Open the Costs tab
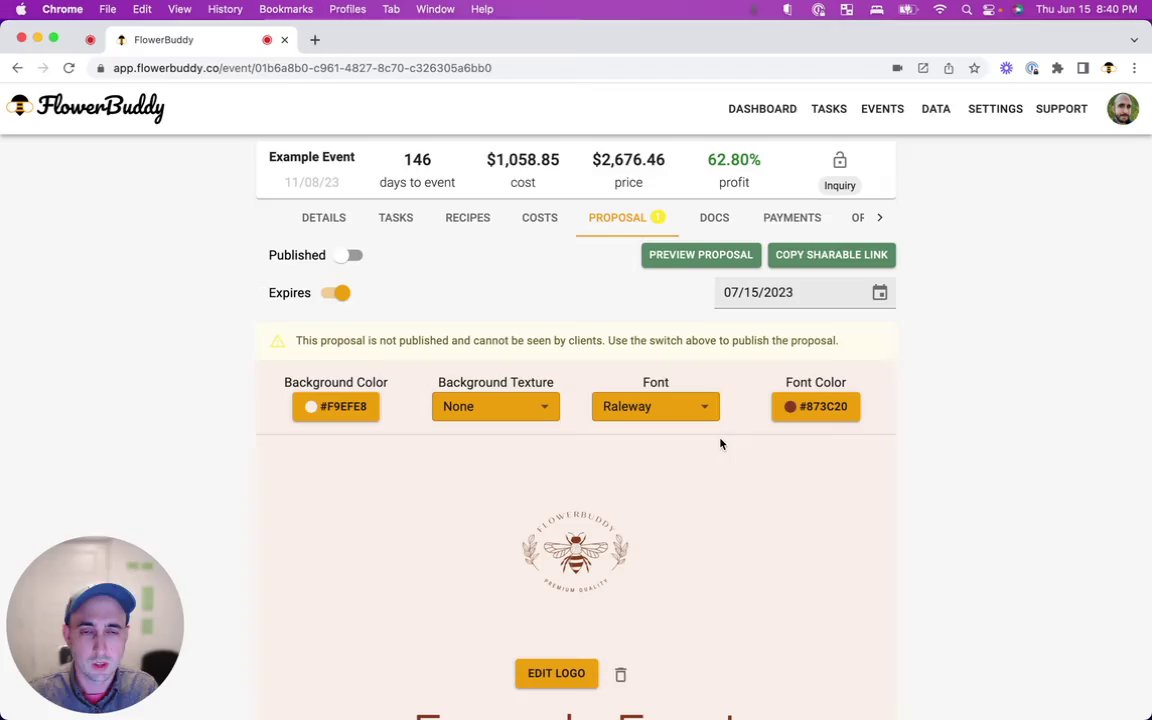Viewport: 1152px width, 720px height. pyautogui.click(x=540, y=217)
